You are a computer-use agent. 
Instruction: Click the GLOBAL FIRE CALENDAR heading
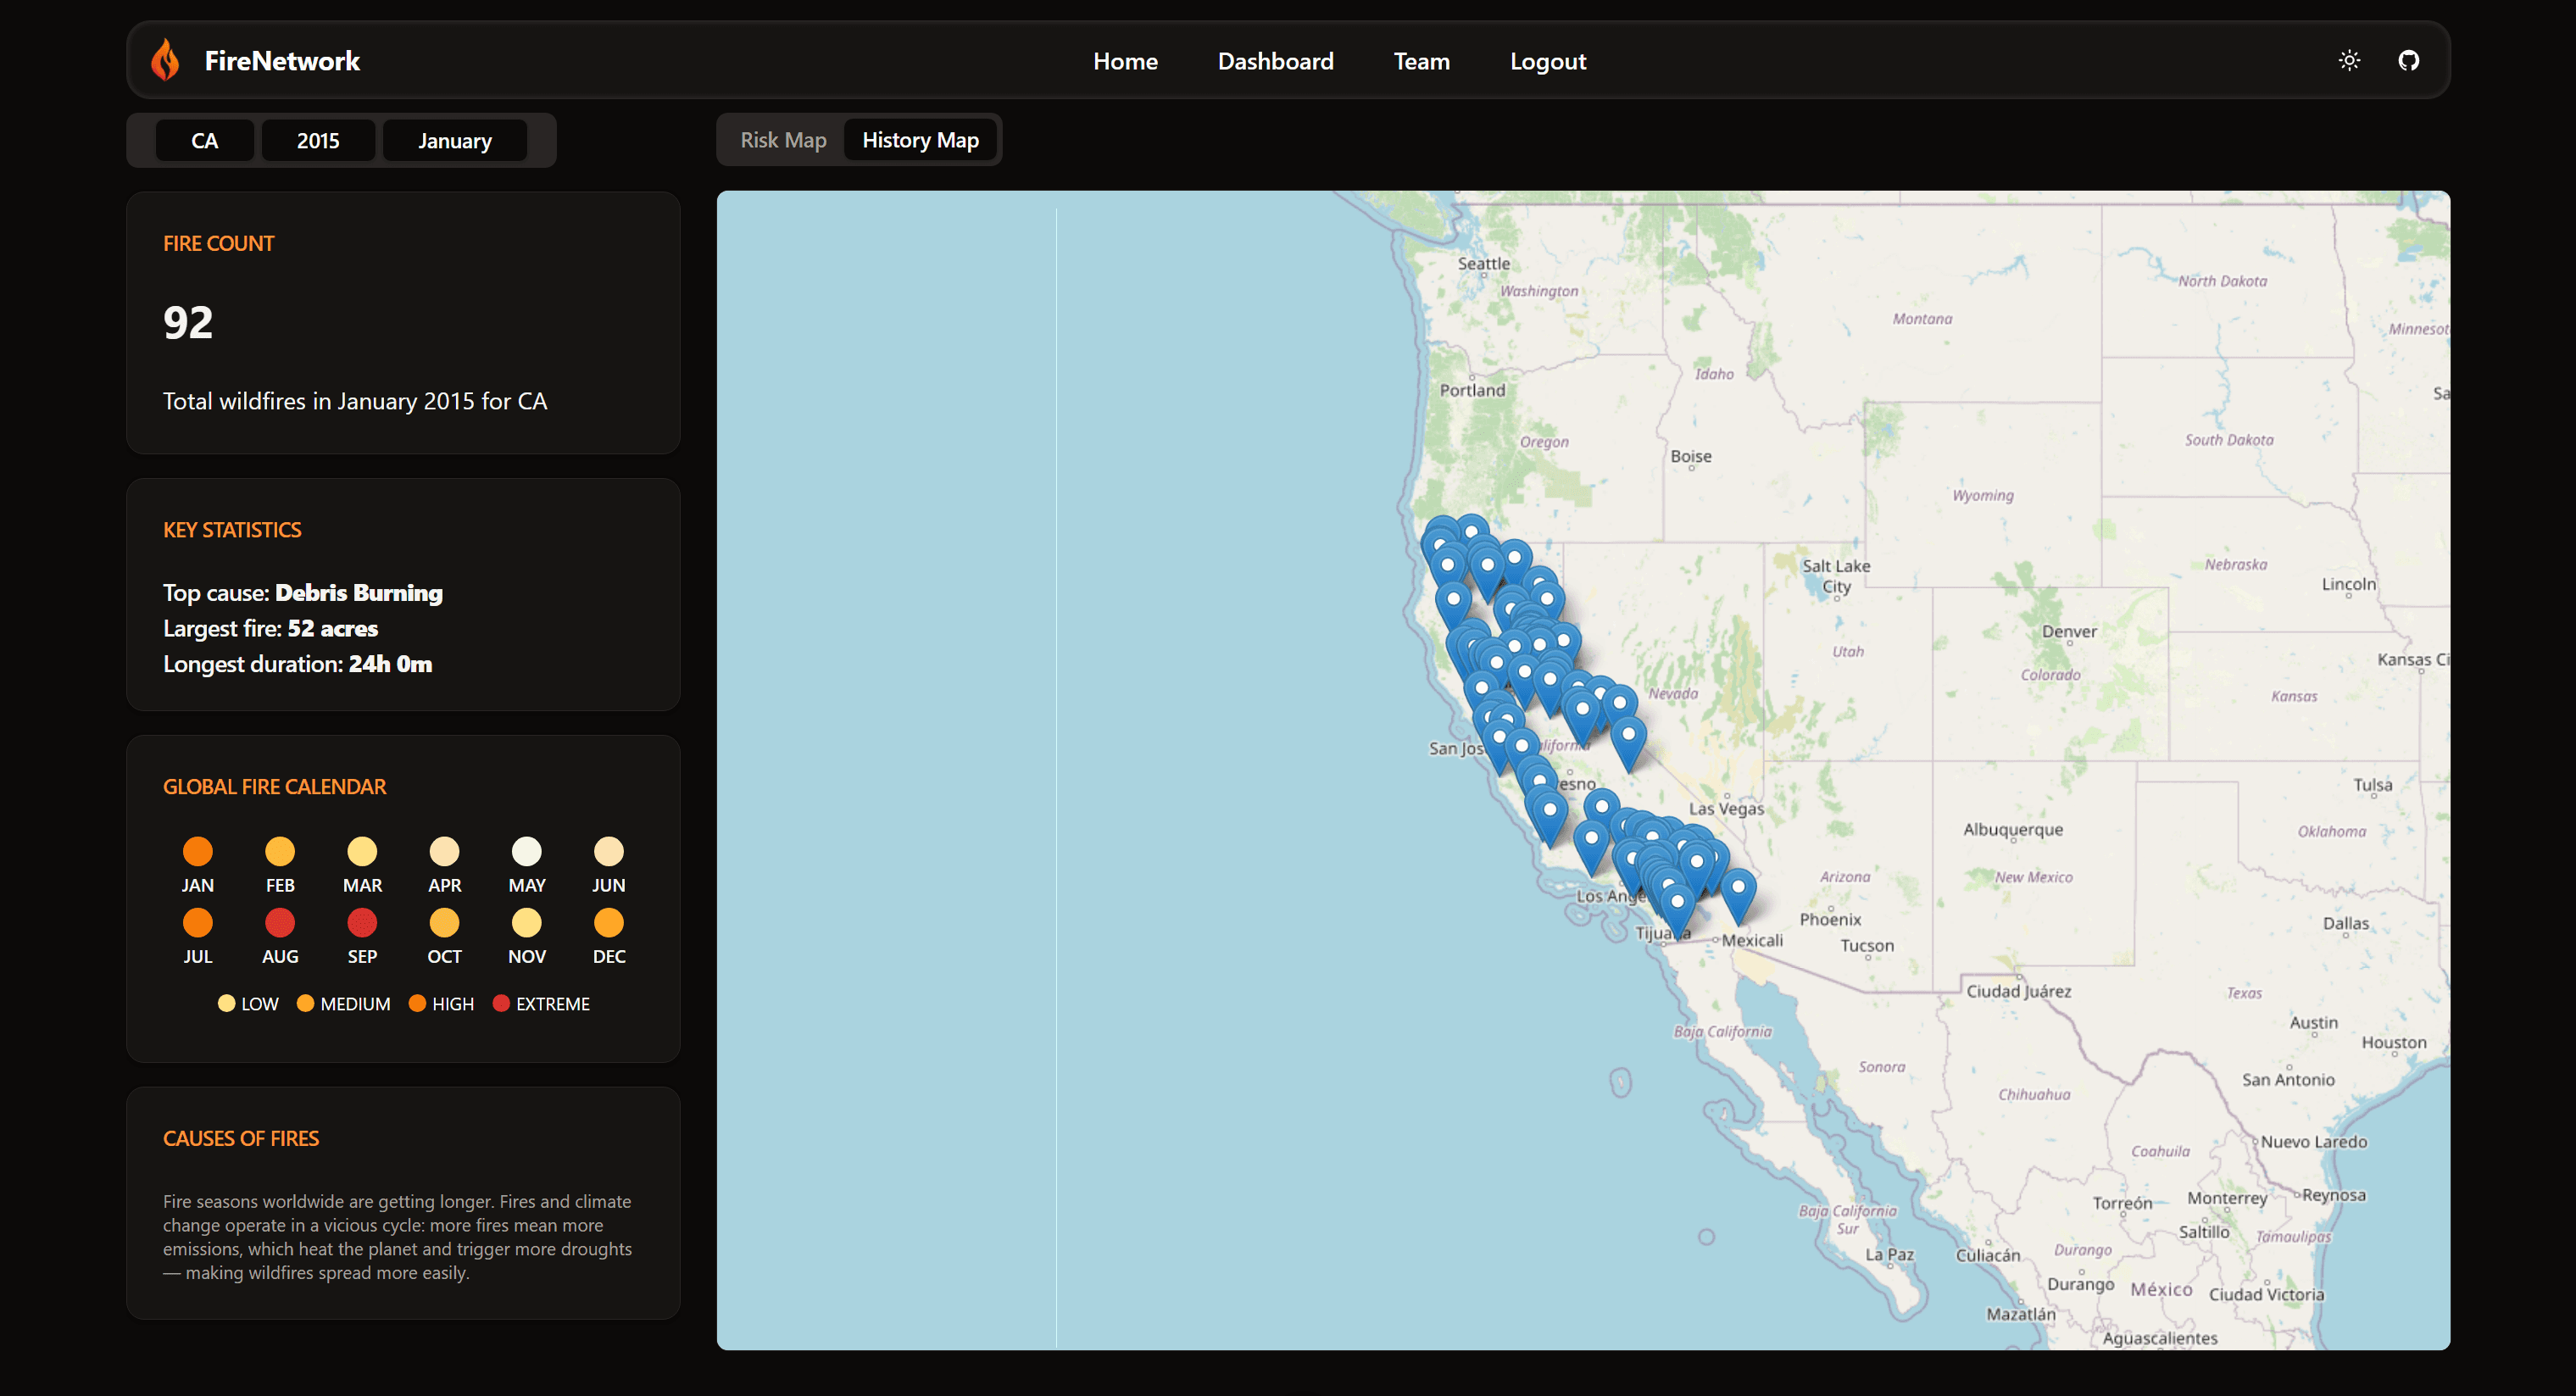click(x=274, y=786)
